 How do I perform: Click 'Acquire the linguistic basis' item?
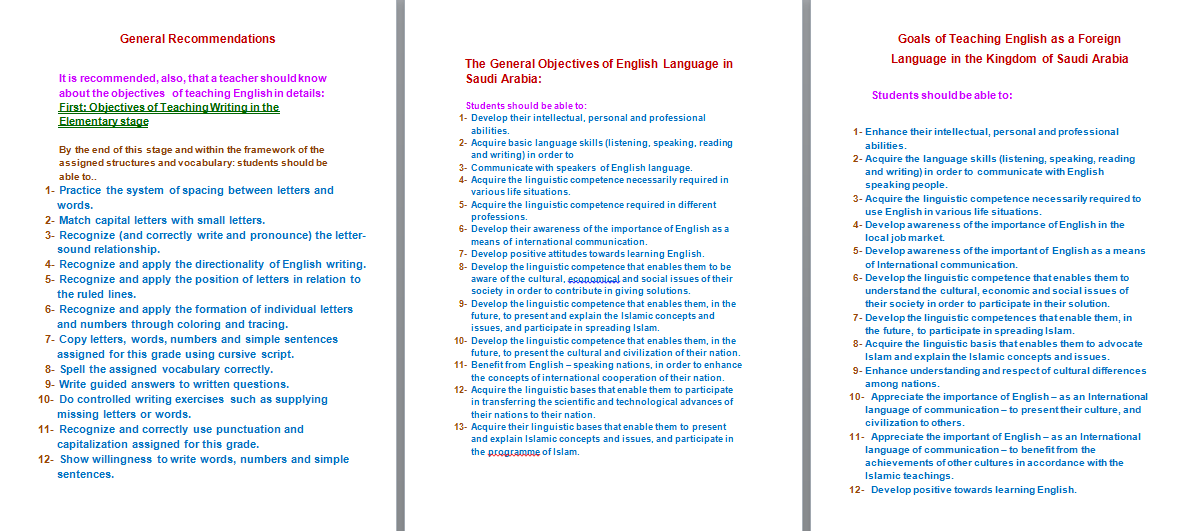tap(1003, 350)
